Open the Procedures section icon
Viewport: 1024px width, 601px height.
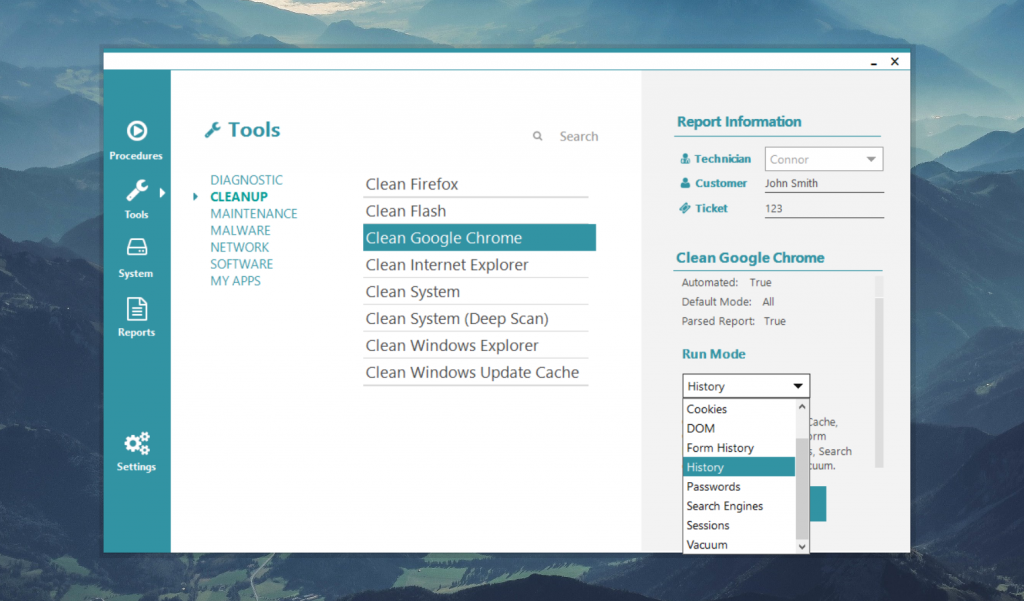[x=136, y=131]
